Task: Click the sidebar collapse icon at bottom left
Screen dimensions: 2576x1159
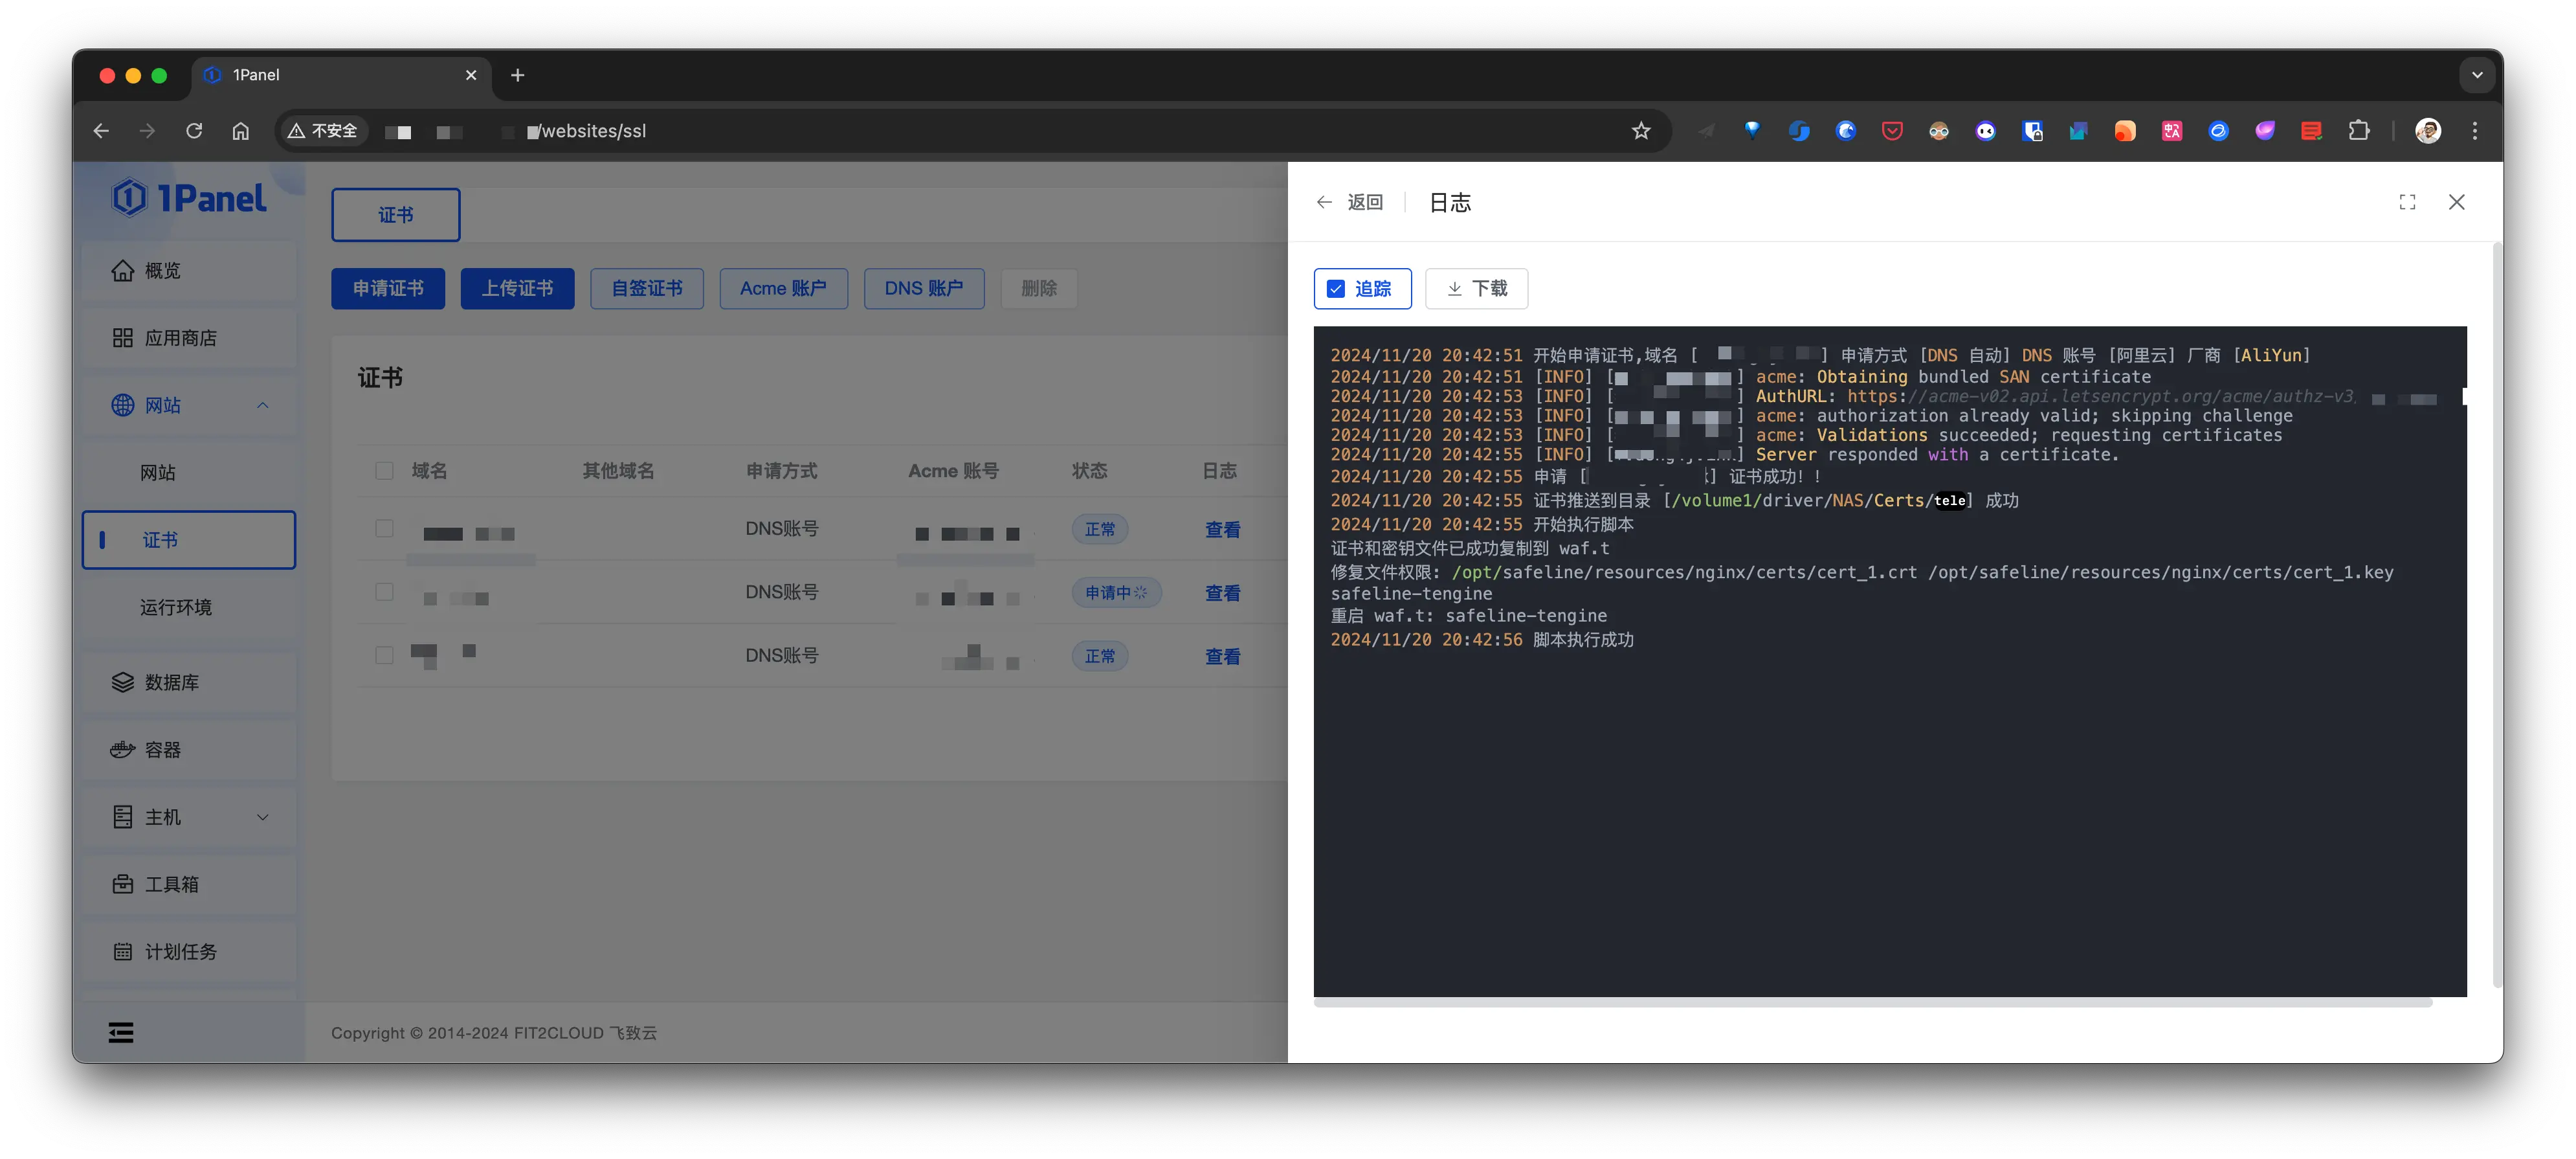Action: (x=121, y=1032)
